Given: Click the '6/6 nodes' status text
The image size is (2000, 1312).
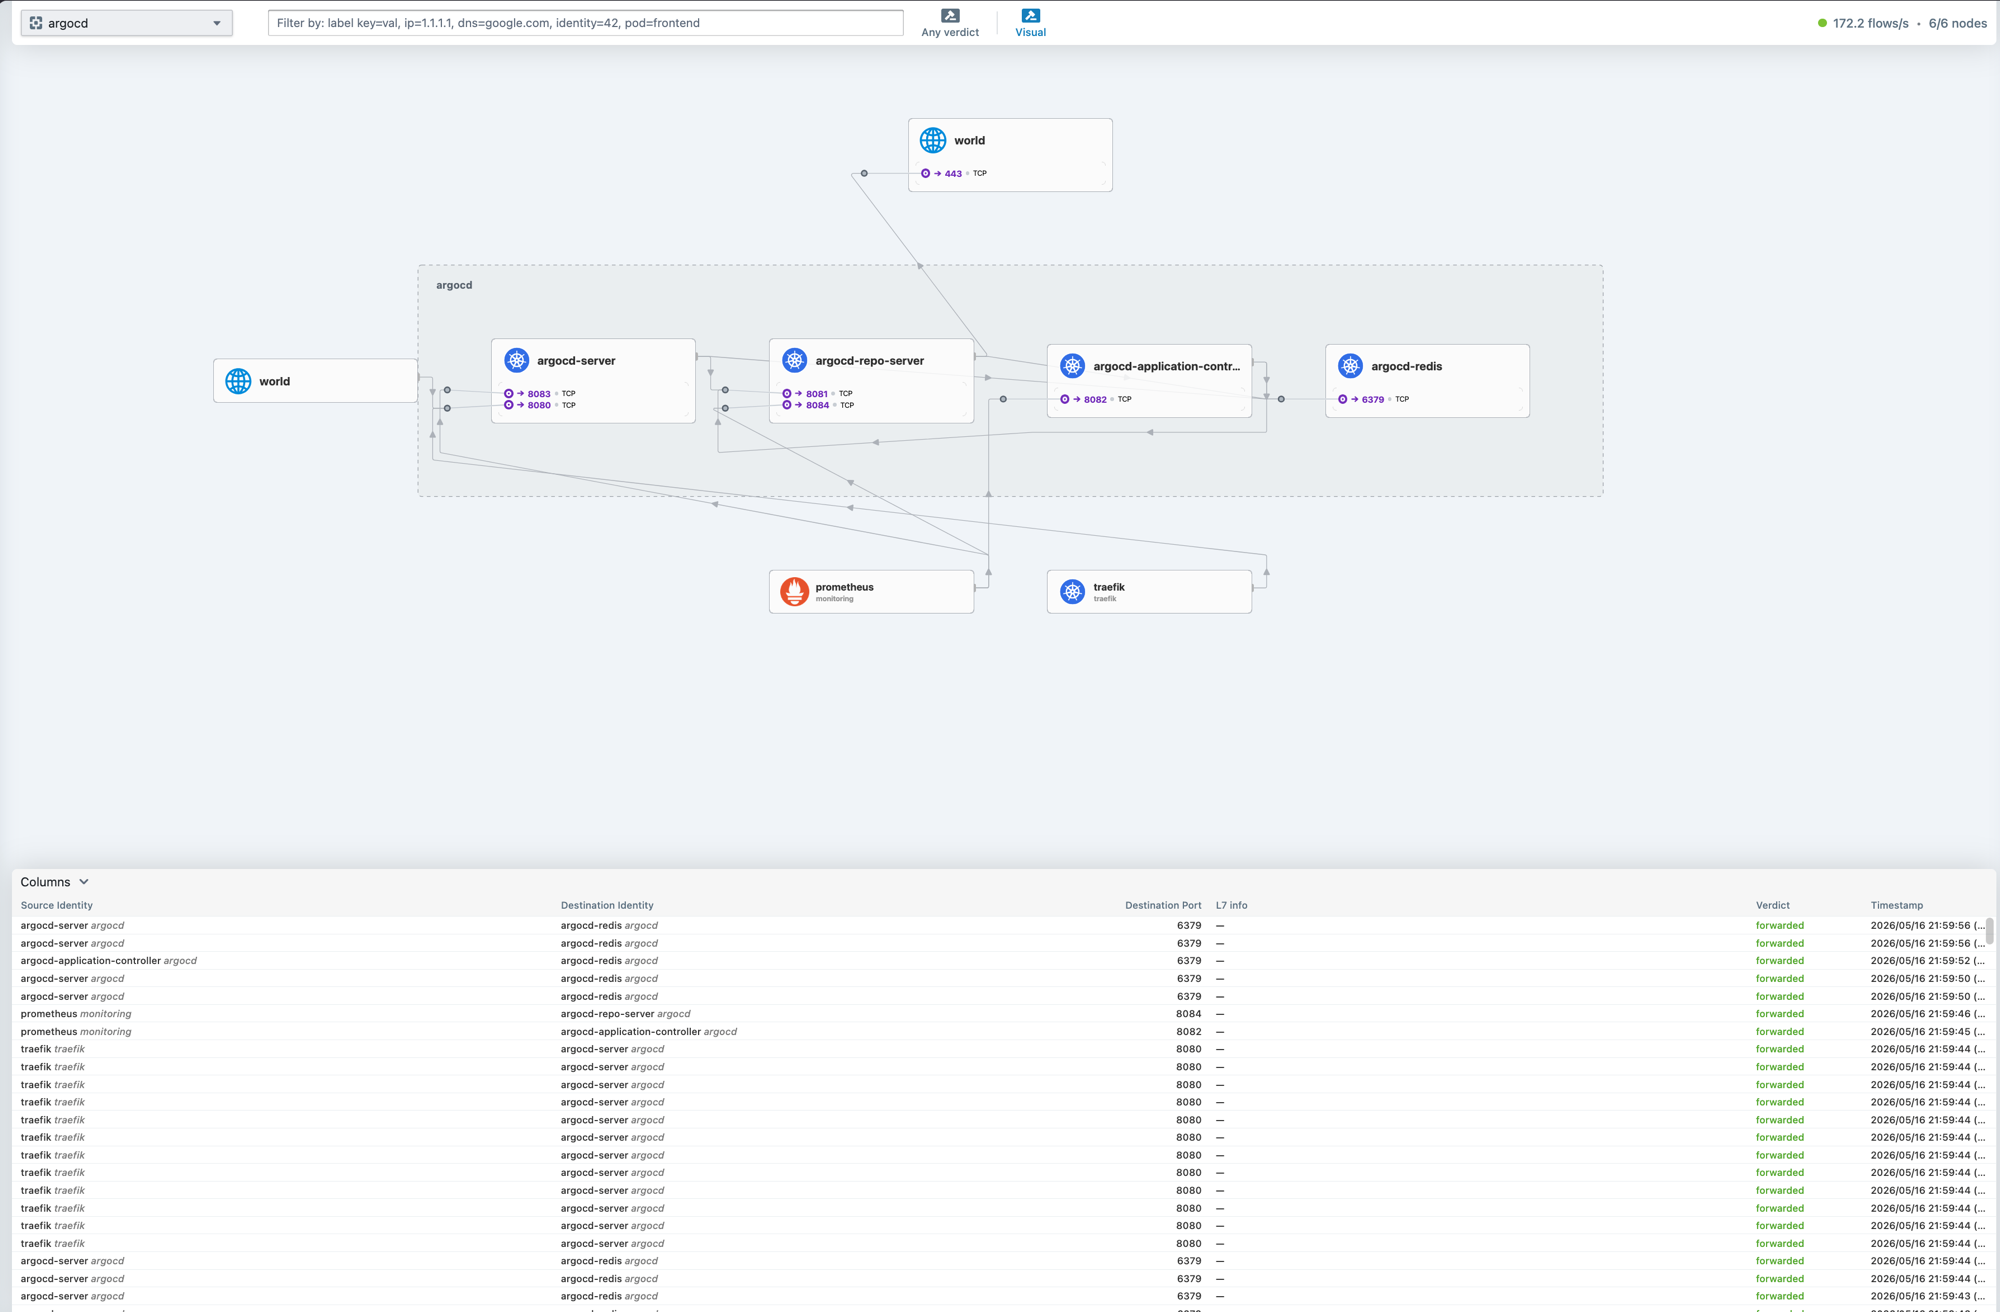Looking at the screenshot, I should tap(1958, 23).
